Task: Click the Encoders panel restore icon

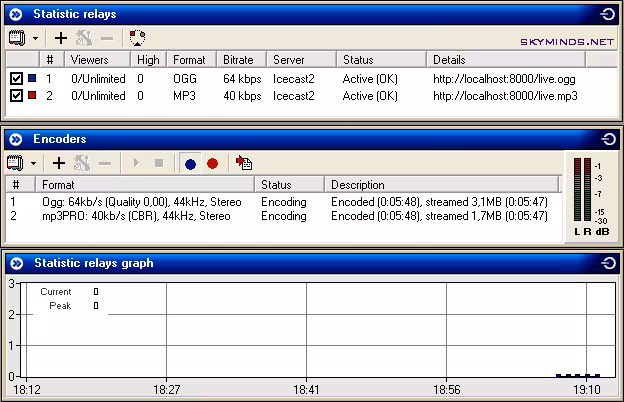Action: 608,139
